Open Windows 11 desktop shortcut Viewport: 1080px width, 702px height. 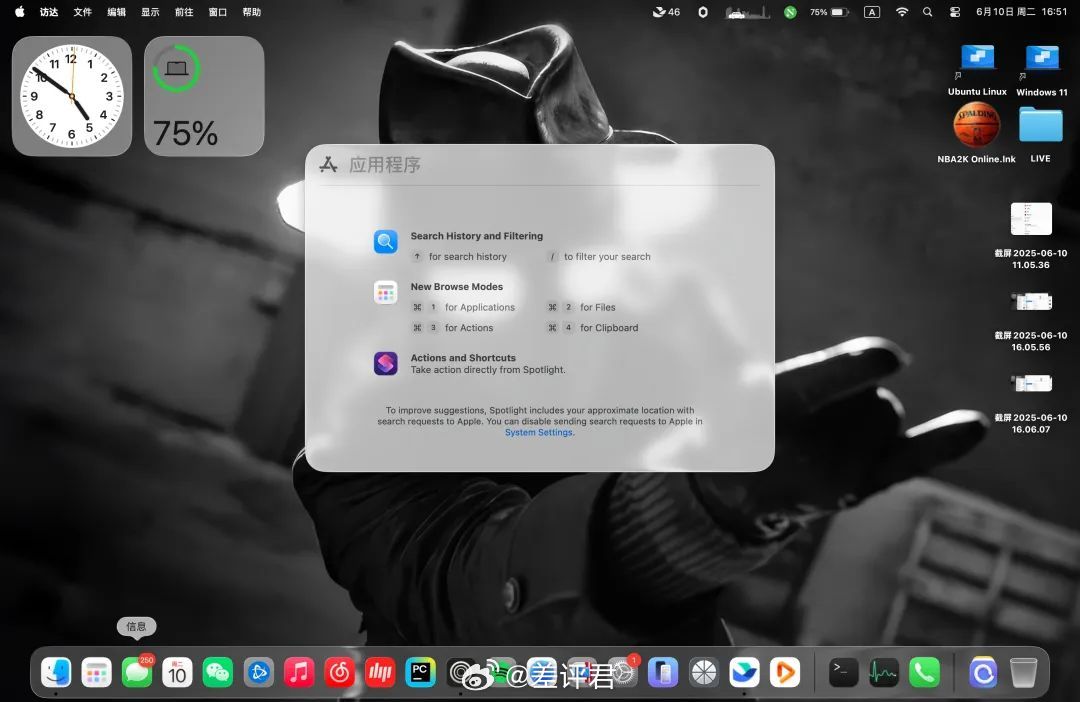(1041, 69)
